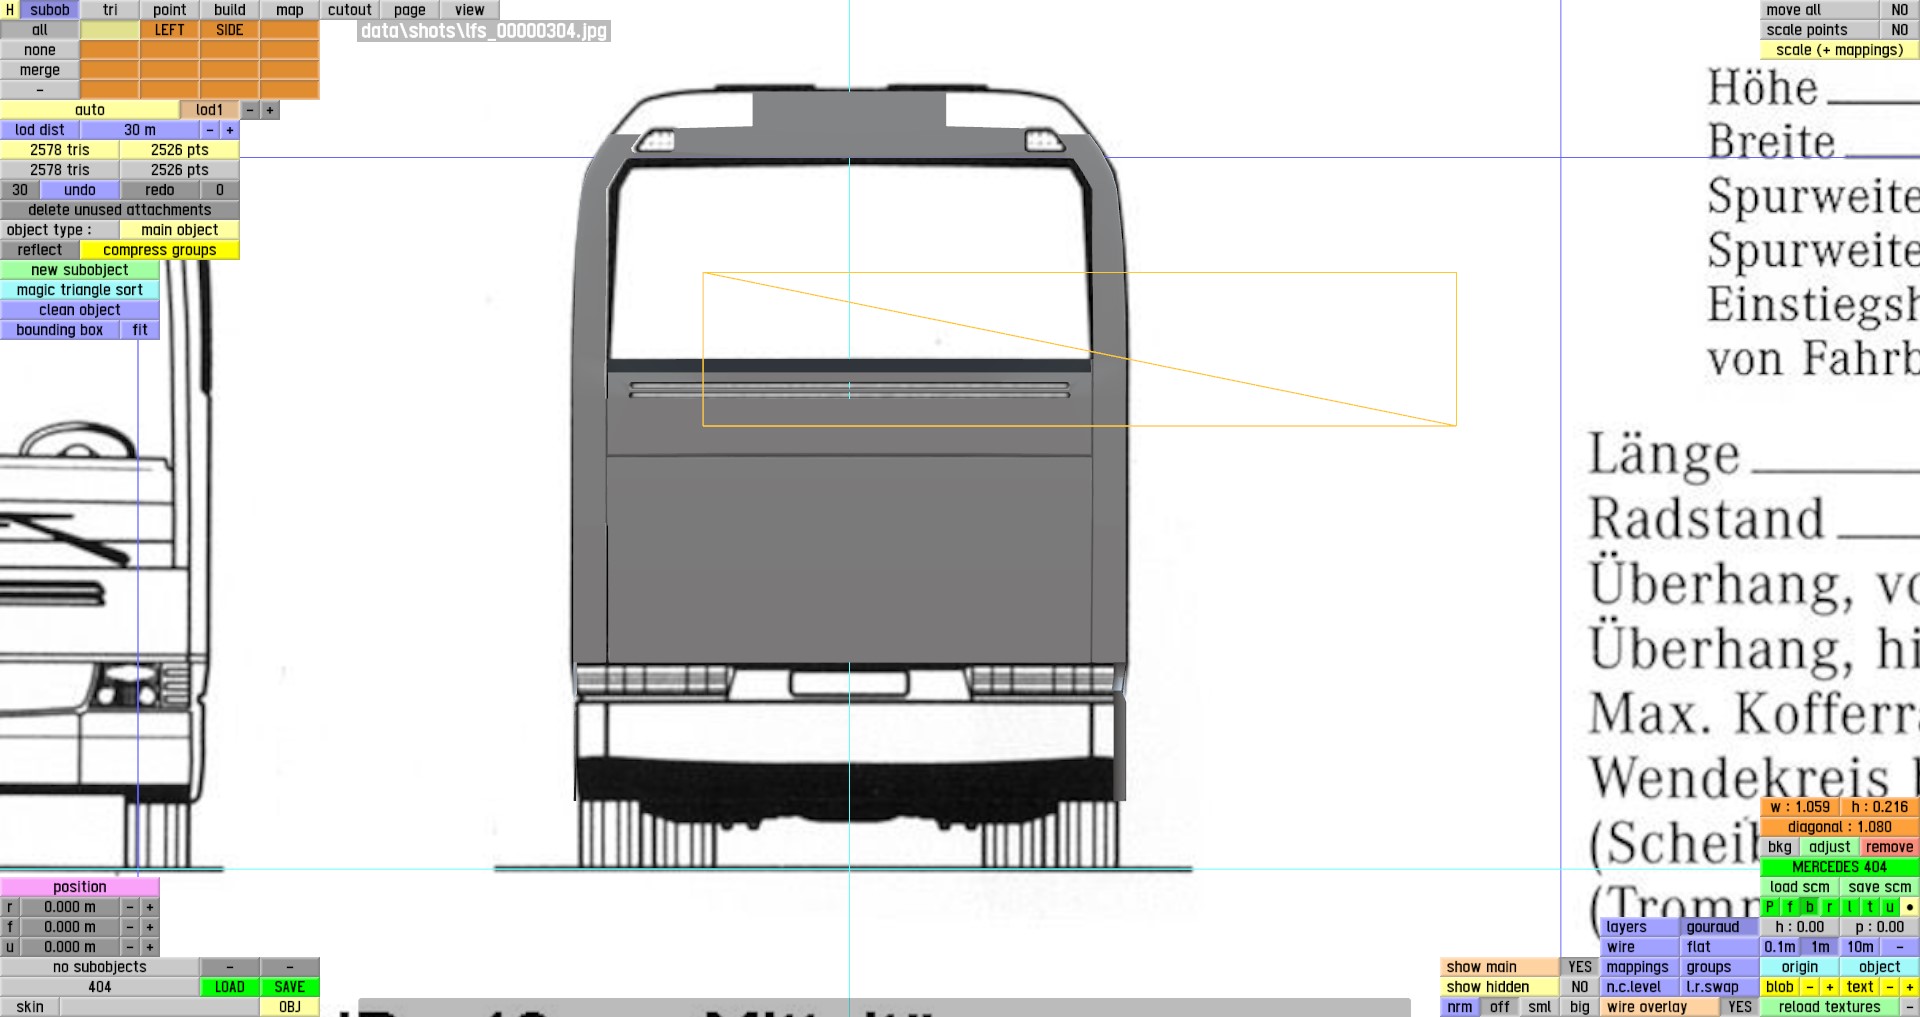
Task: Fit the bounding box
Action: [x=140, y=330]
